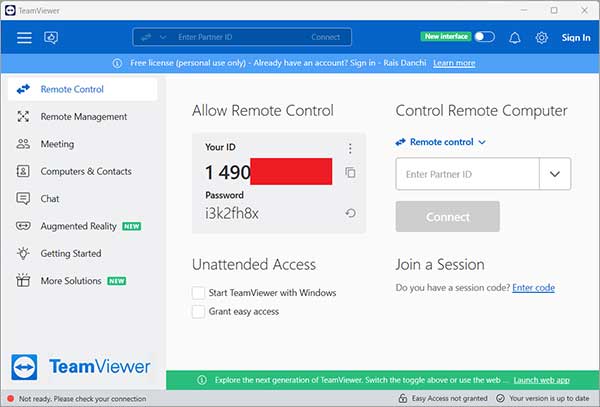This screenshot has width=600, height=407.
Task: Click the TeamViewer logo in sidebar
Action: coord(82,366)
